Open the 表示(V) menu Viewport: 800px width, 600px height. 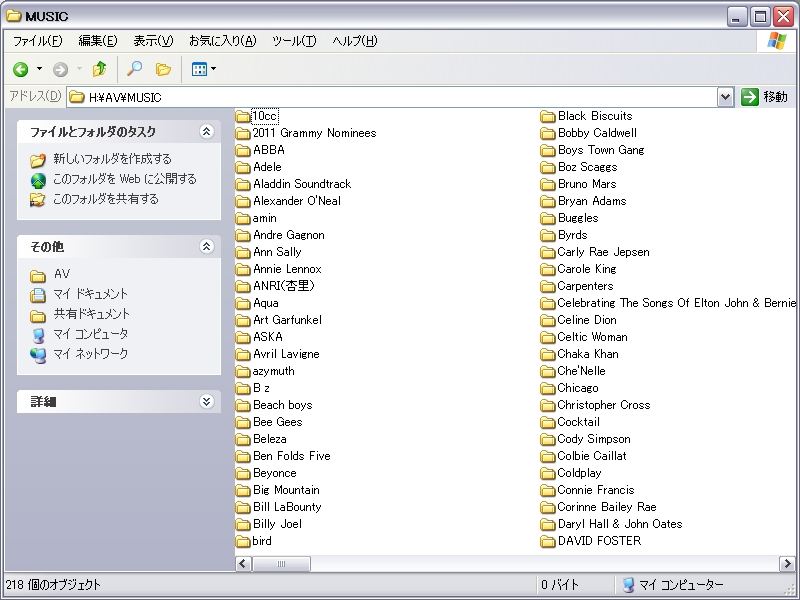(x=153, y=41)
